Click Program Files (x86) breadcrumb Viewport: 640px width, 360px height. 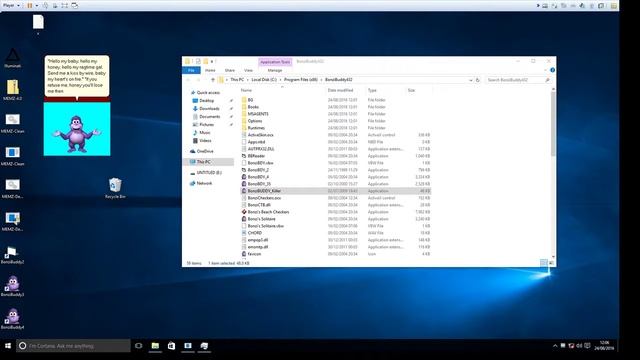pos(300,80)
